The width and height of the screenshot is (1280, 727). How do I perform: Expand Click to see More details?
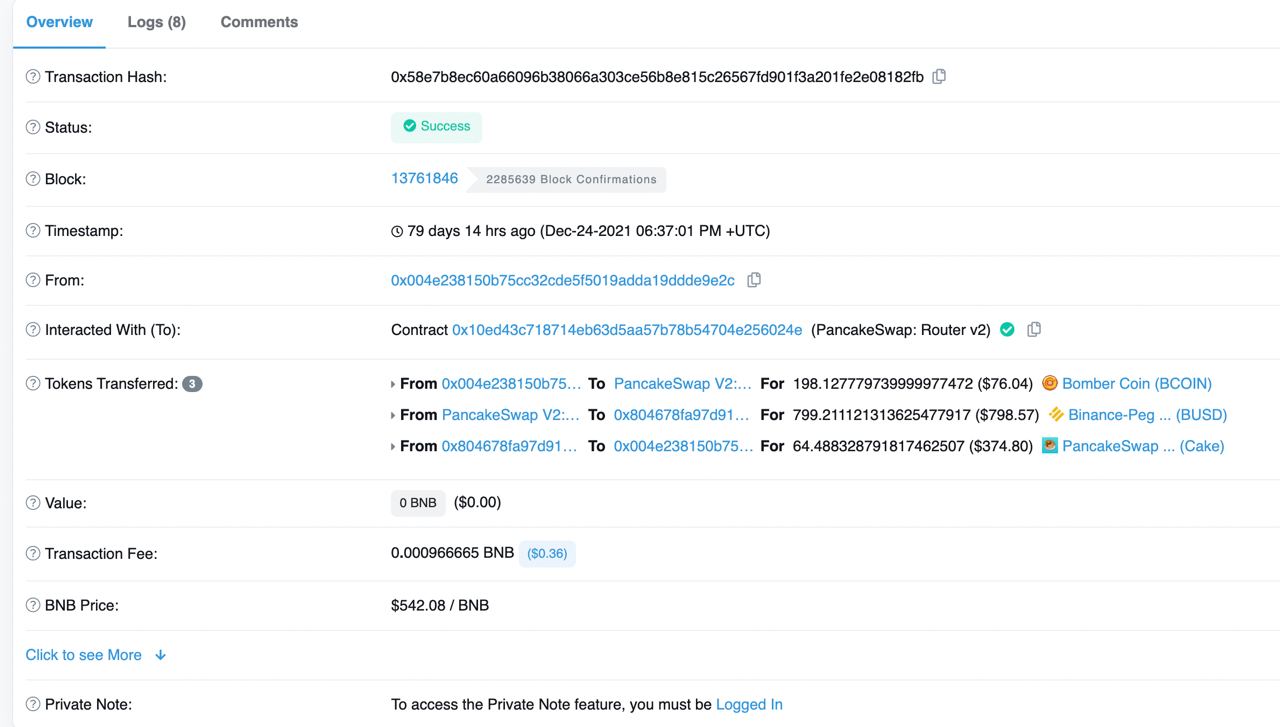[x=96, y=655]
